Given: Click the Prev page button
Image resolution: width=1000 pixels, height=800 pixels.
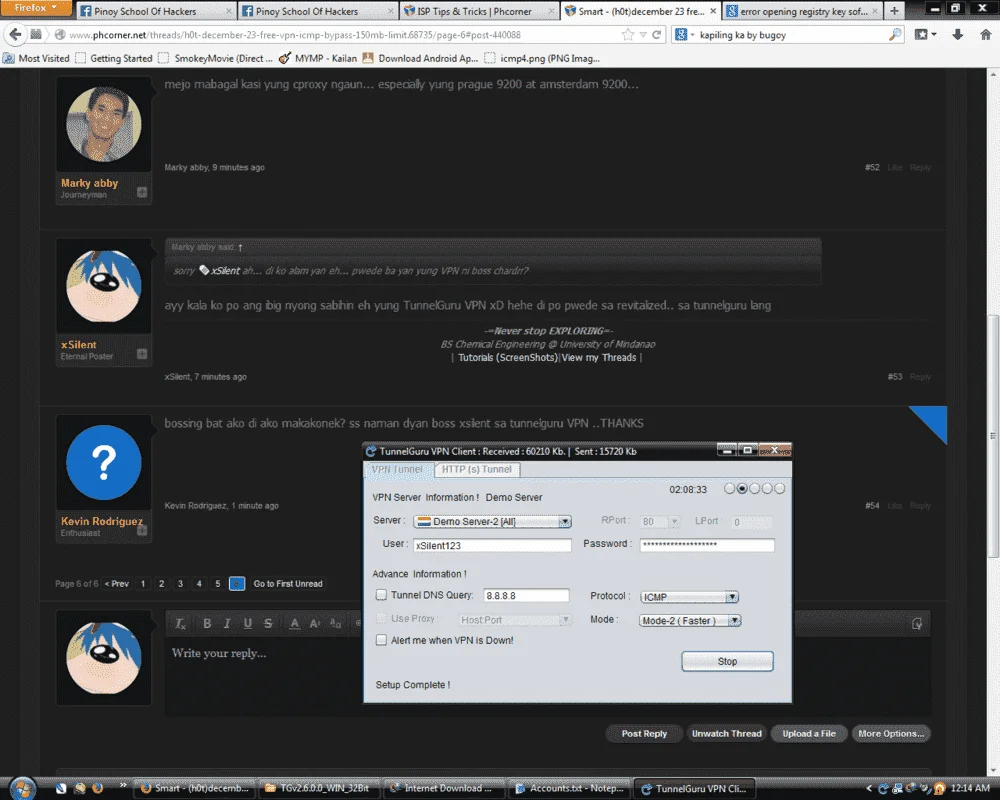Looking at the screenshot, I should [x=117, y=584].
